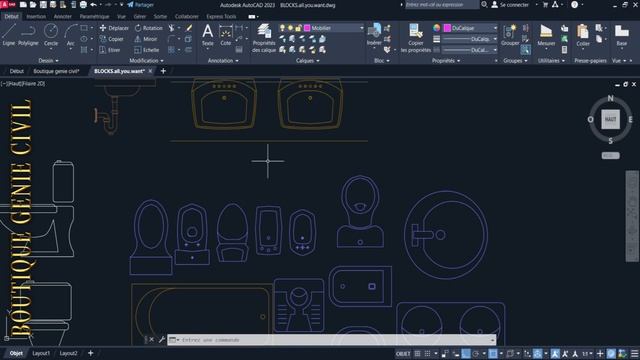640x360 pixels.
Task: Select the Ligne drawing tool
Action: pyautogui.click(x=9, y=35)
